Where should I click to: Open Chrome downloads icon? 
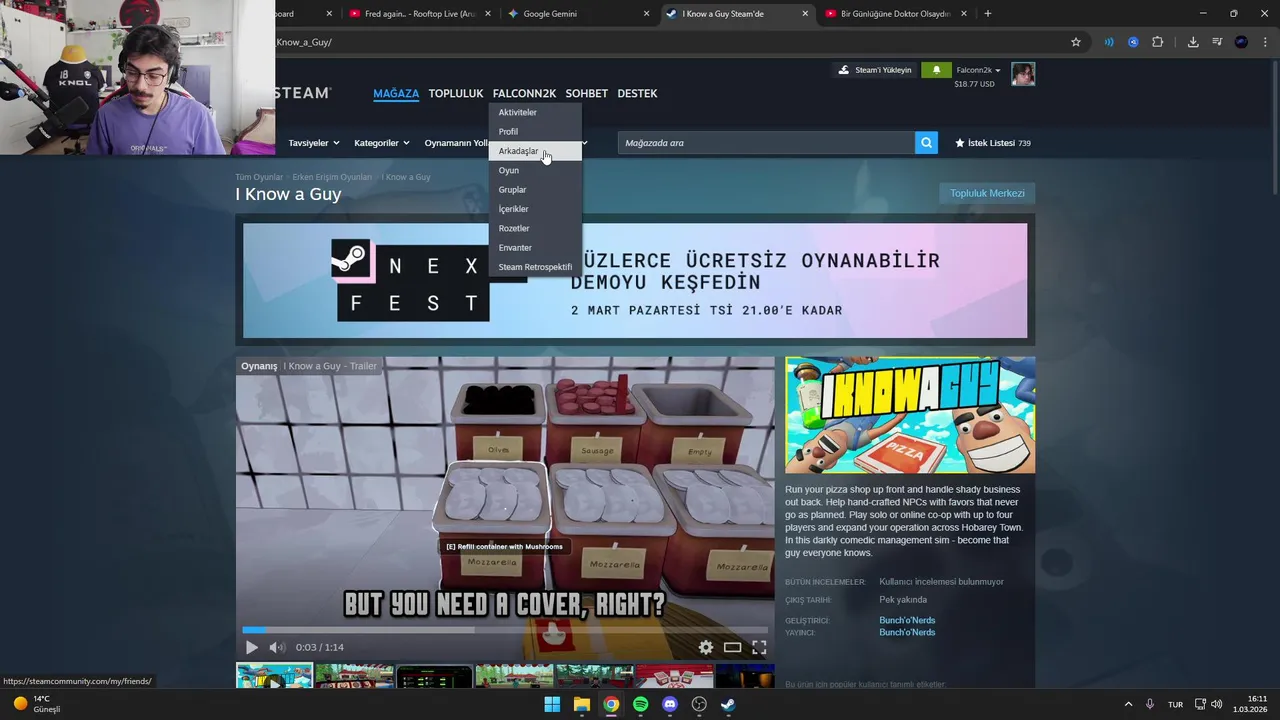(1193, 42)
